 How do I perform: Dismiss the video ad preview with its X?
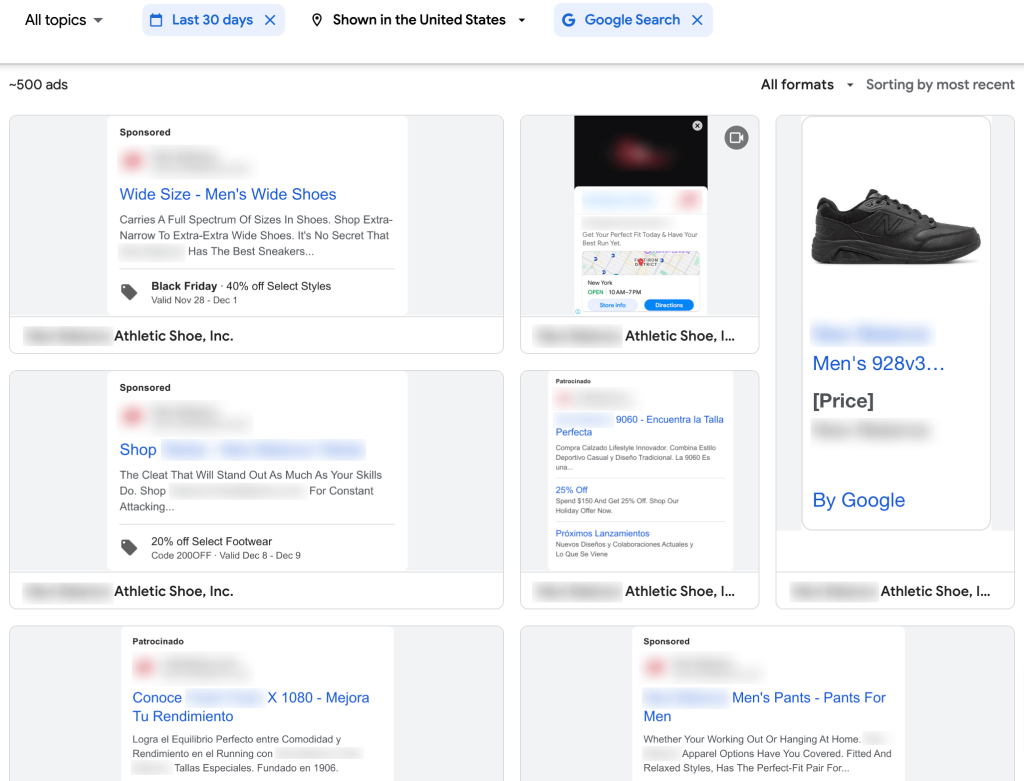click(x=697, y=125)
